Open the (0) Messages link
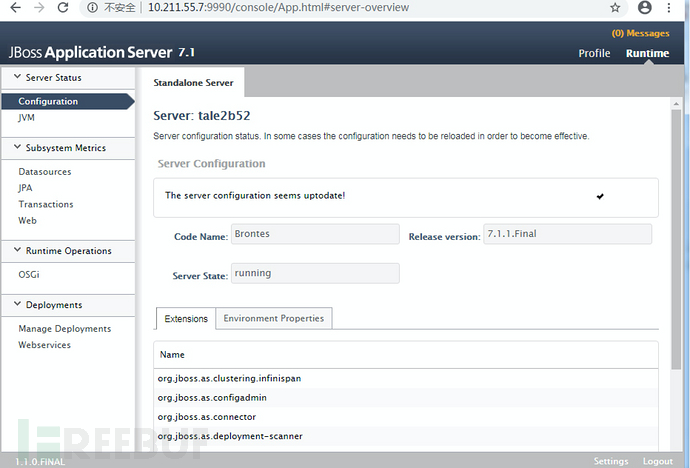690x468 pixels. click(x=640, y=34)
